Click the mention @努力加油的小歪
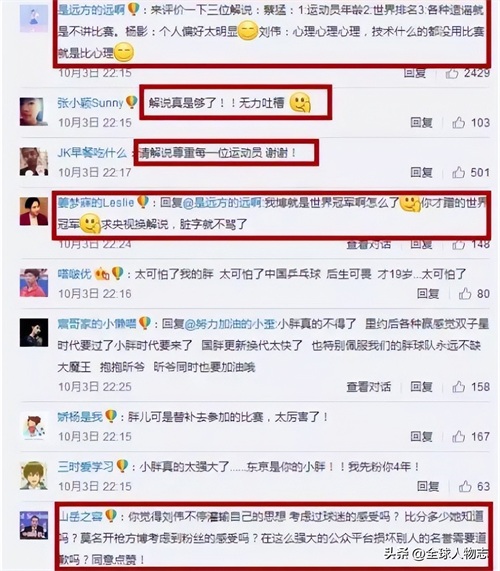This screenshot has height=571, width=500. [x=231, y=324]
